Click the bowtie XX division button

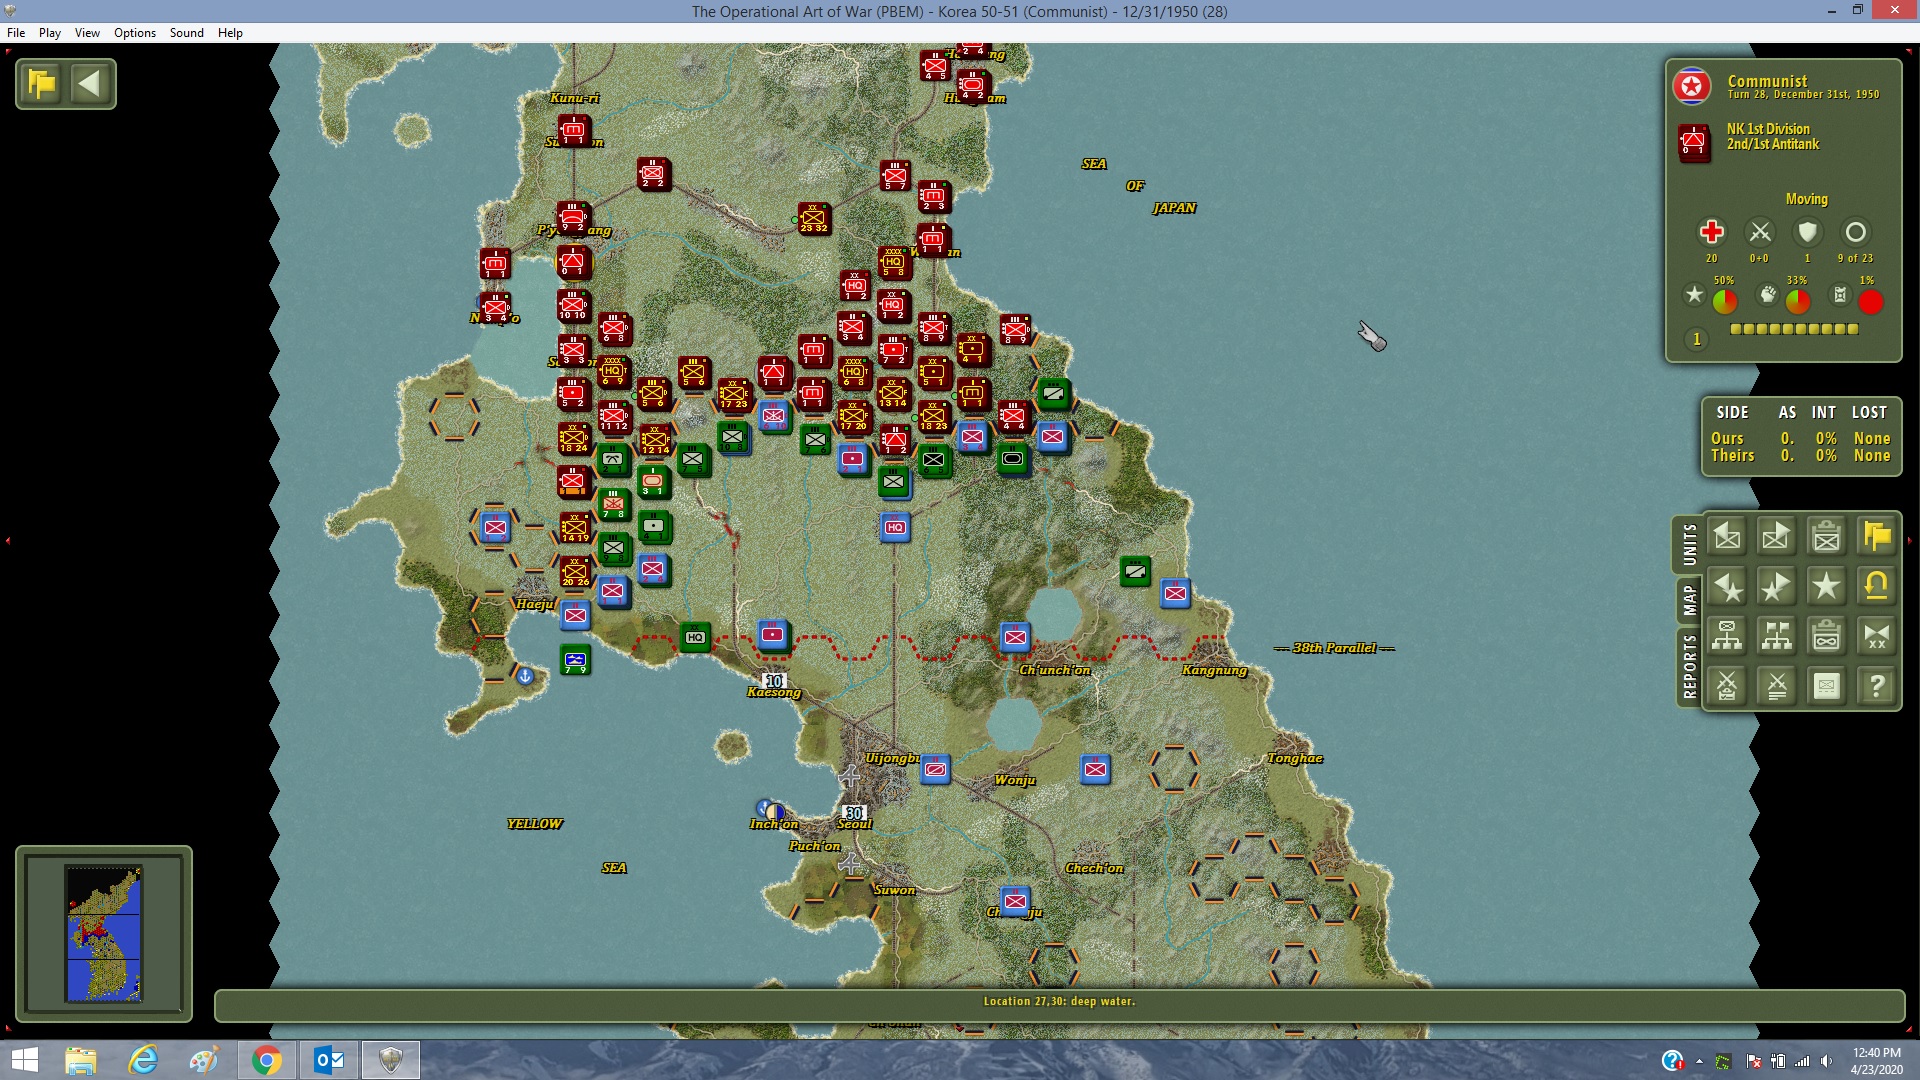pyautogui.click(x=1877, y=637)
